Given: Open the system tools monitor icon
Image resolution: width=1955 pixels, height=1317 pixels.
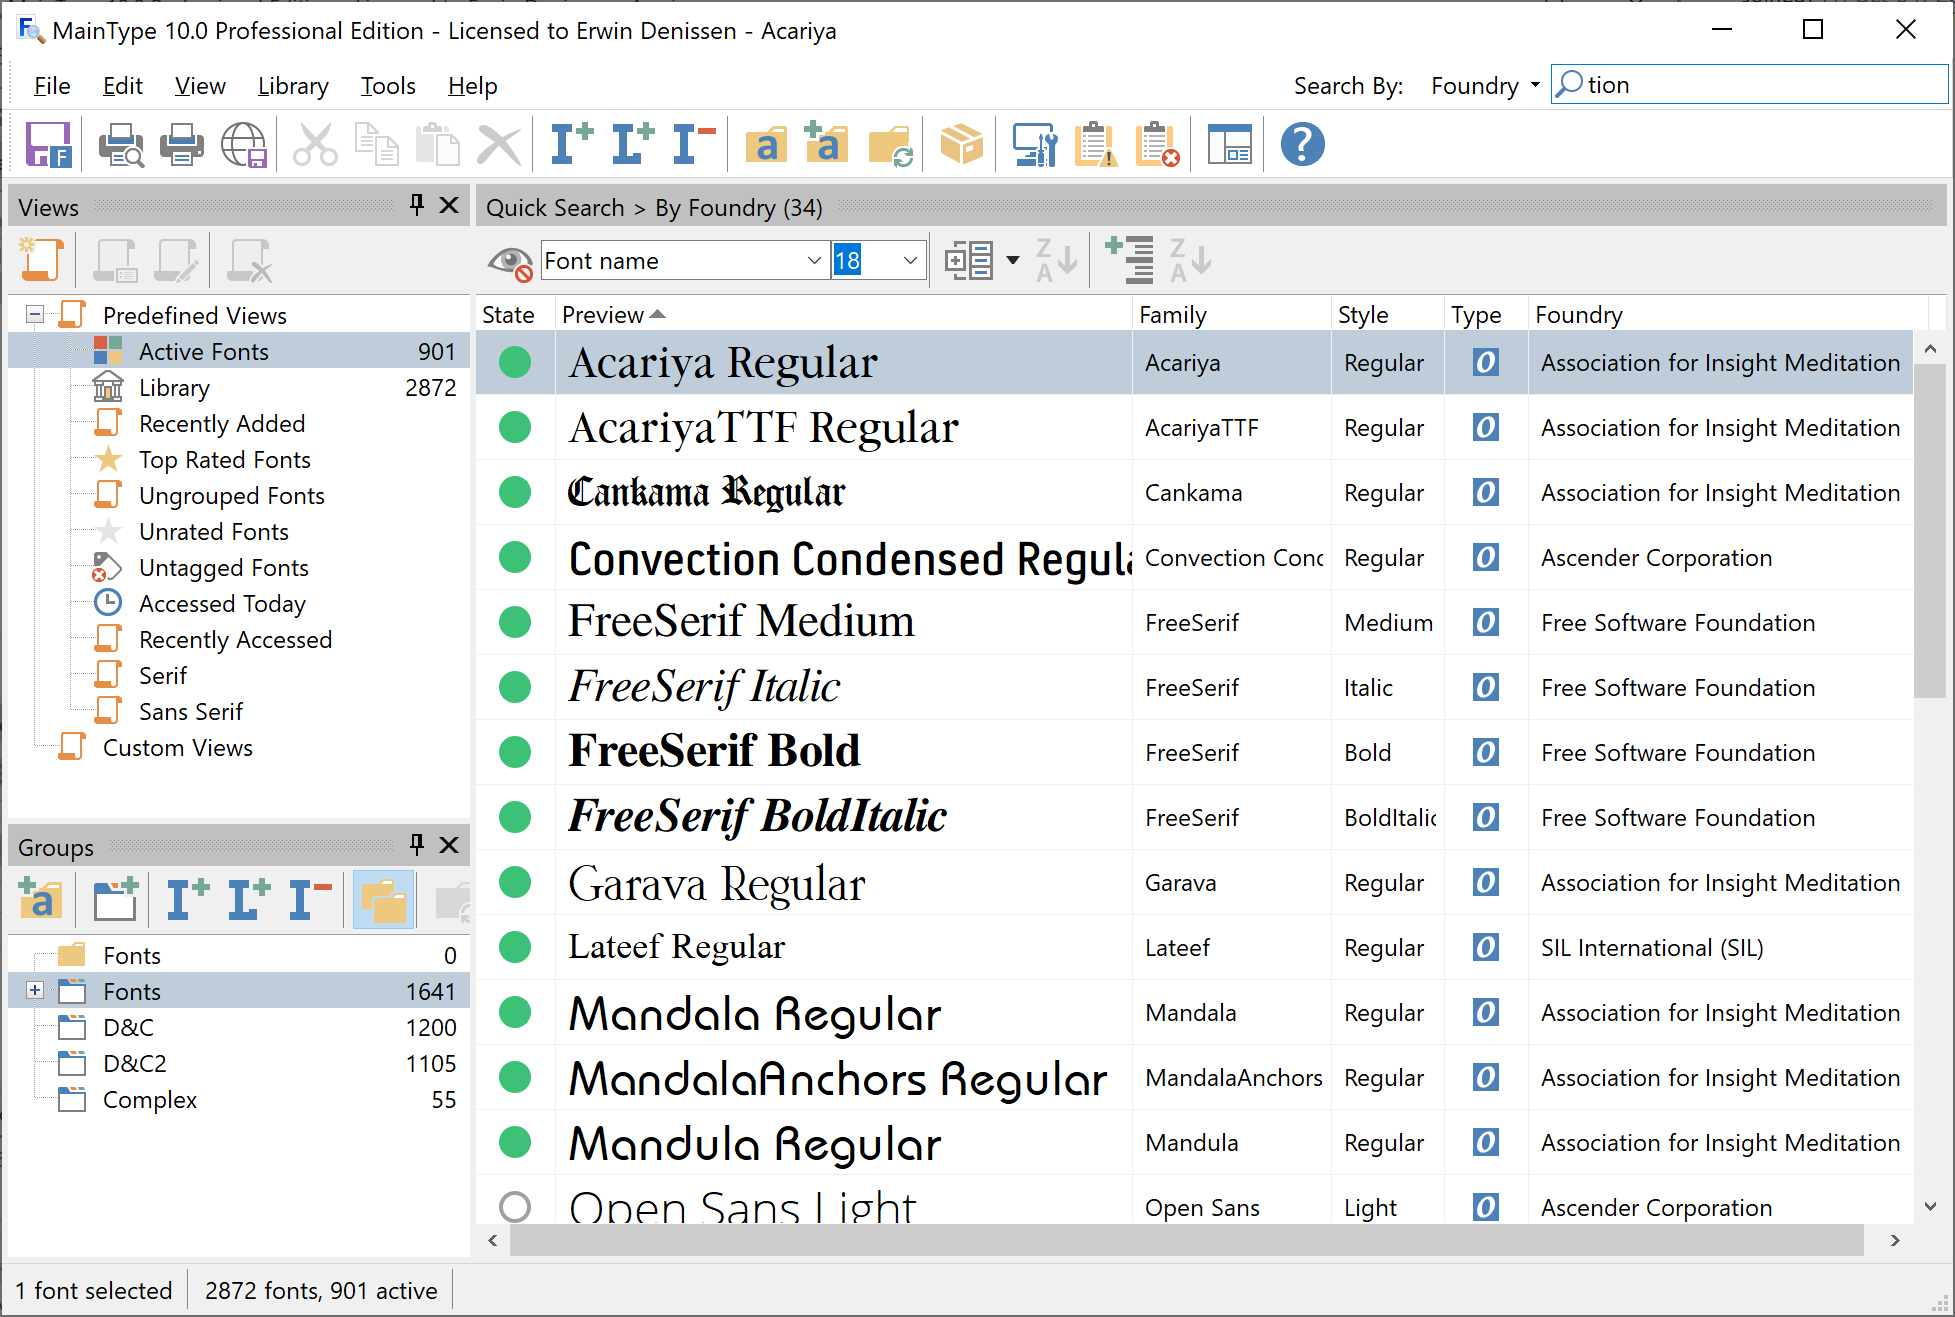Looking at the screenshot, I should pos(1035,145).
